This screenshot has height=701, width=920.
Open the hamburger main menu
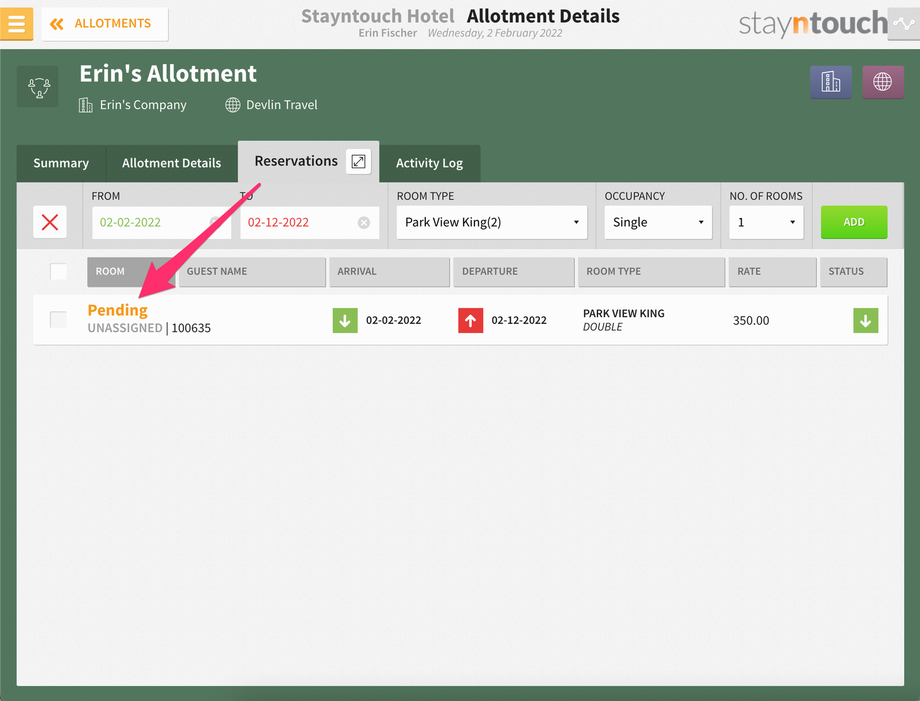[x=16, y=23]
